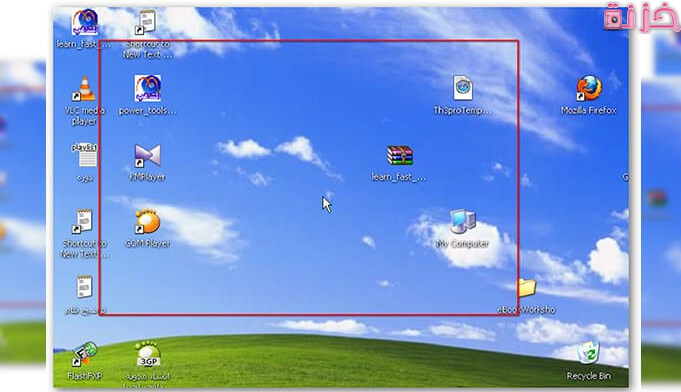Image resolution: width=681 pixels, height=392 pixels.
Task: Select the My Computer icon
Action: 463,222
